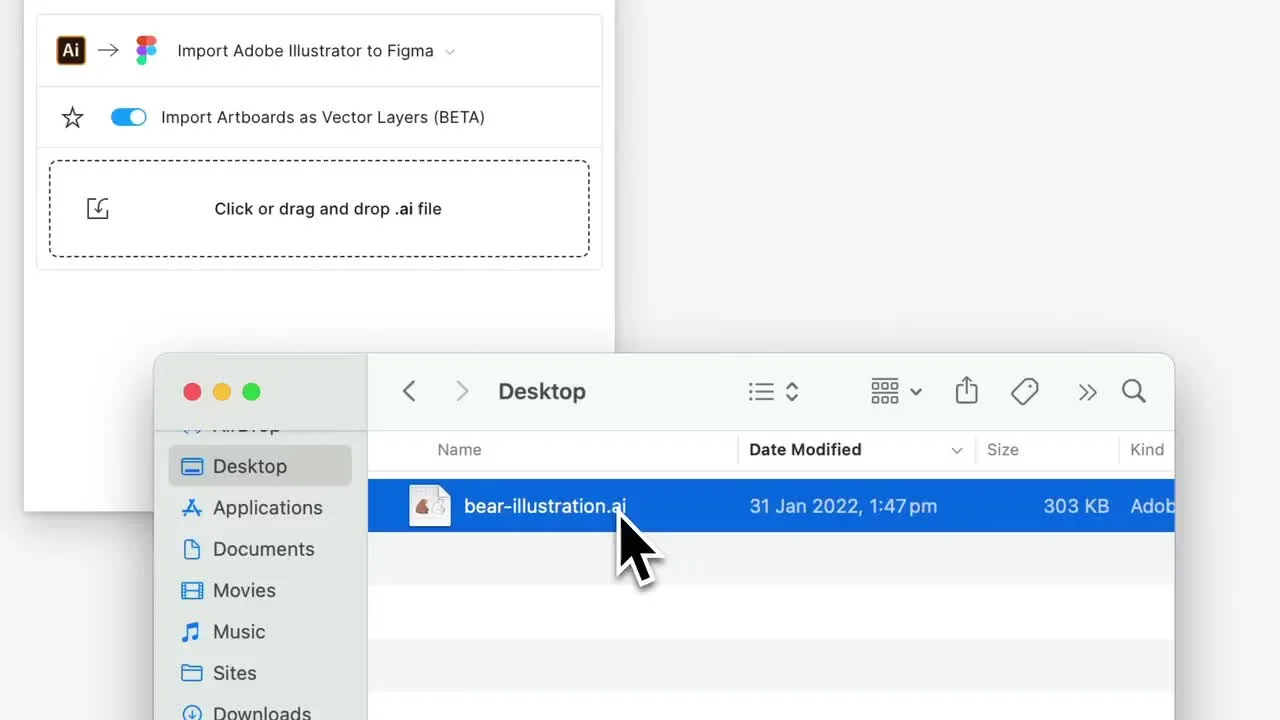
Task: Click the back navigation arrow in Finder
Action: click(409, 391)
